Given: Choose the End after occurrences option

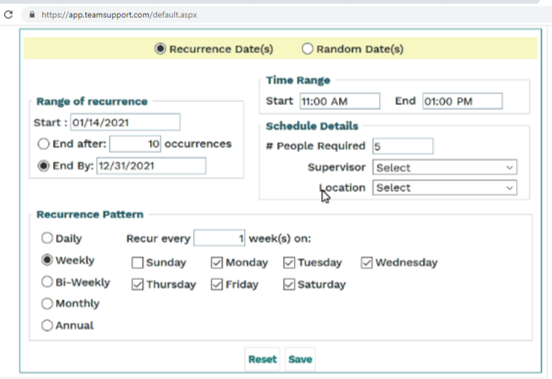Looking at the screenshot, I should click(x=43, y=144).
